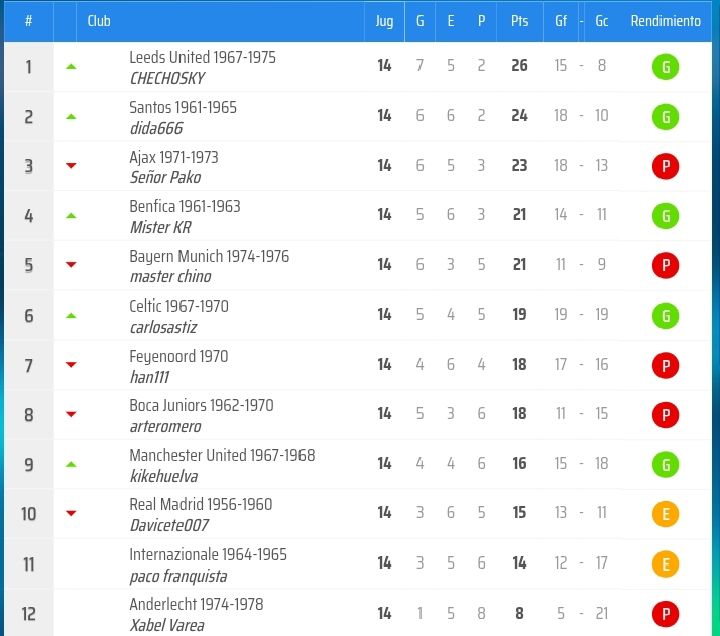Viewport: 720px width, 636px height.
Task: Open Celtic 1967-1970 team link
Action: tap(179, 306)
